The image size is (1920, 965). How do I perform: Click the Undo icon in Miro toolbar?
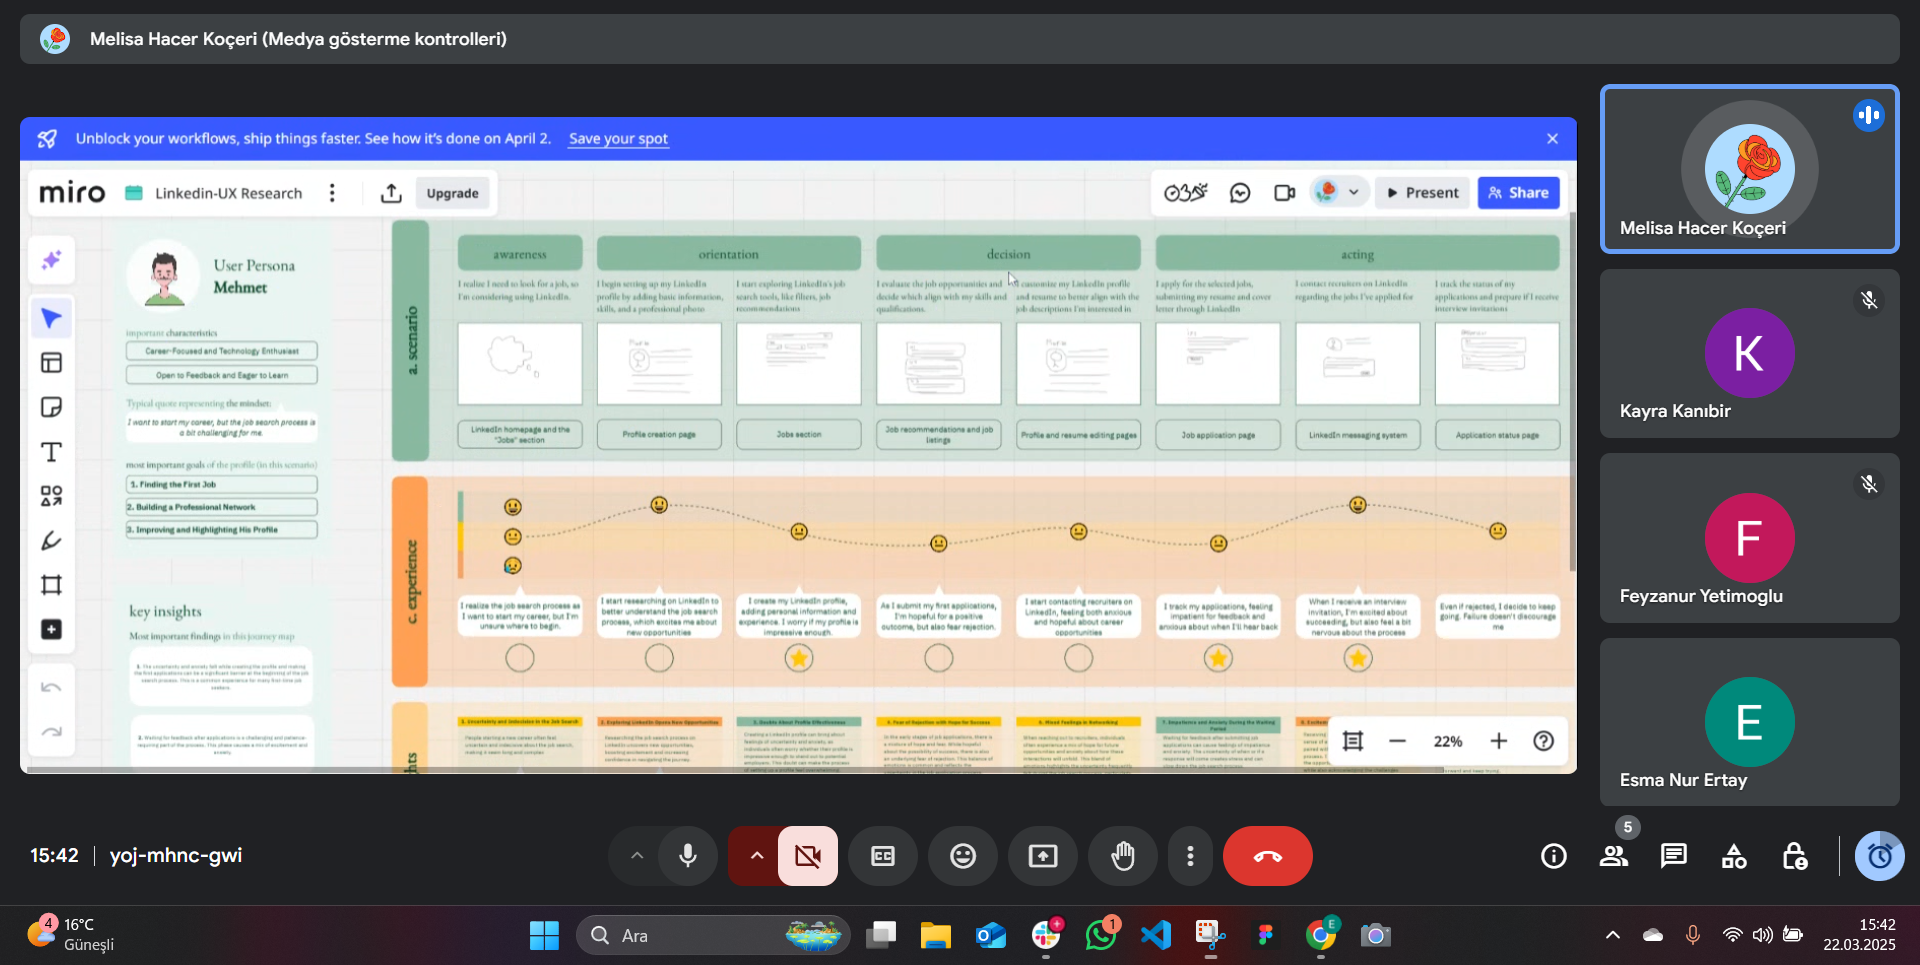click(52, 687)
